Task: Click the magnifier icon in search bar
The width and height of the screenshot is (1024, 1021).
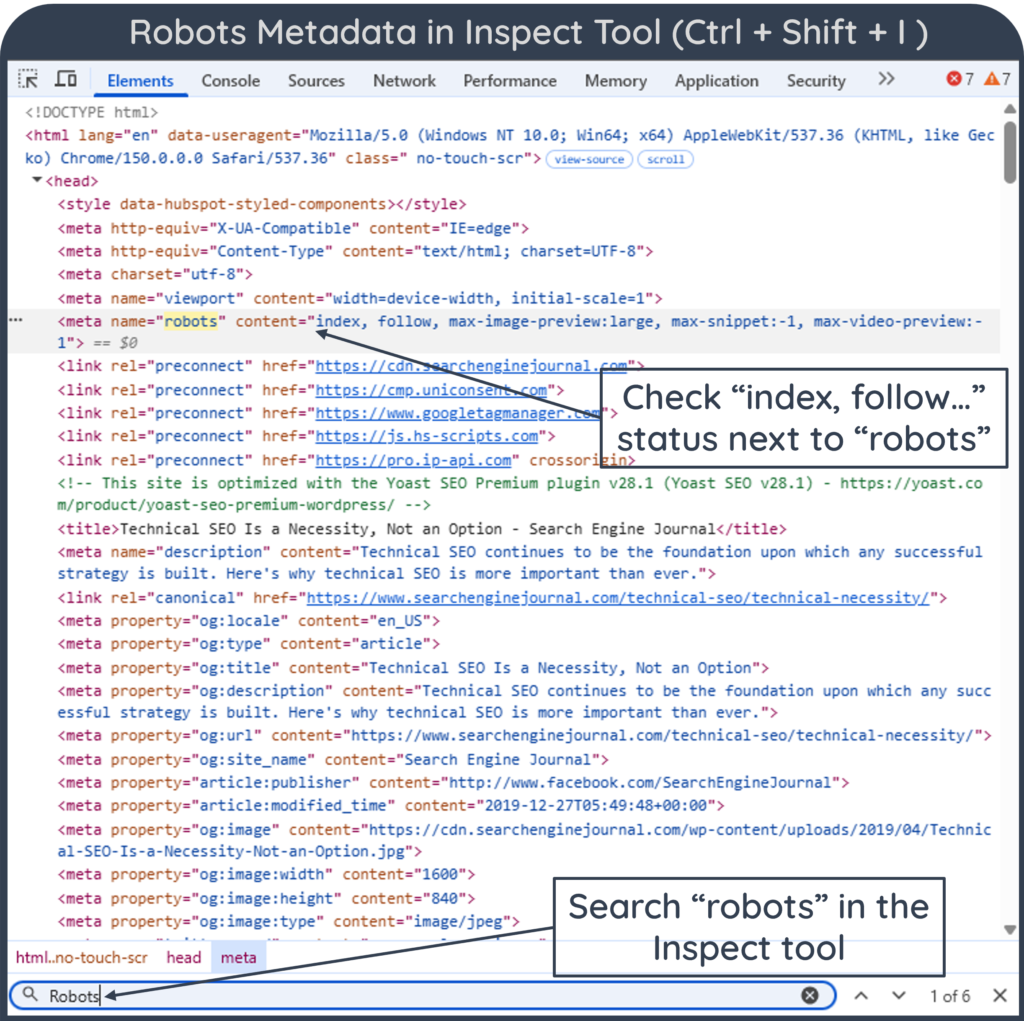Action: [x=30, y=994]
